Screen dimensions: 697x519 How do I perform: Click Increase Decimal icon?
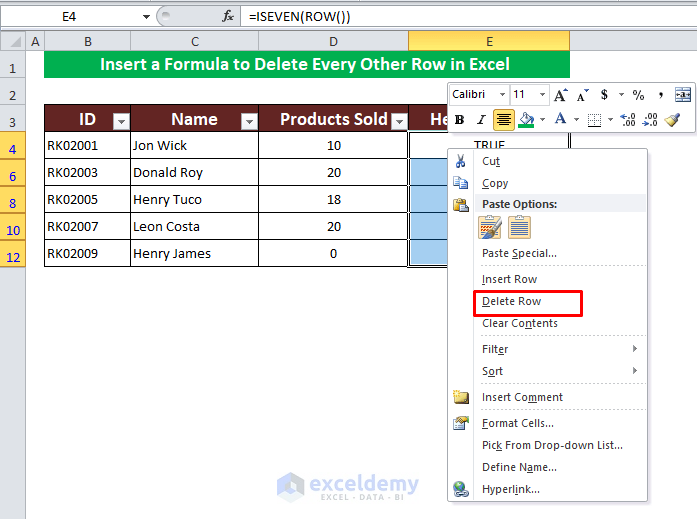[x=628, y=120]
